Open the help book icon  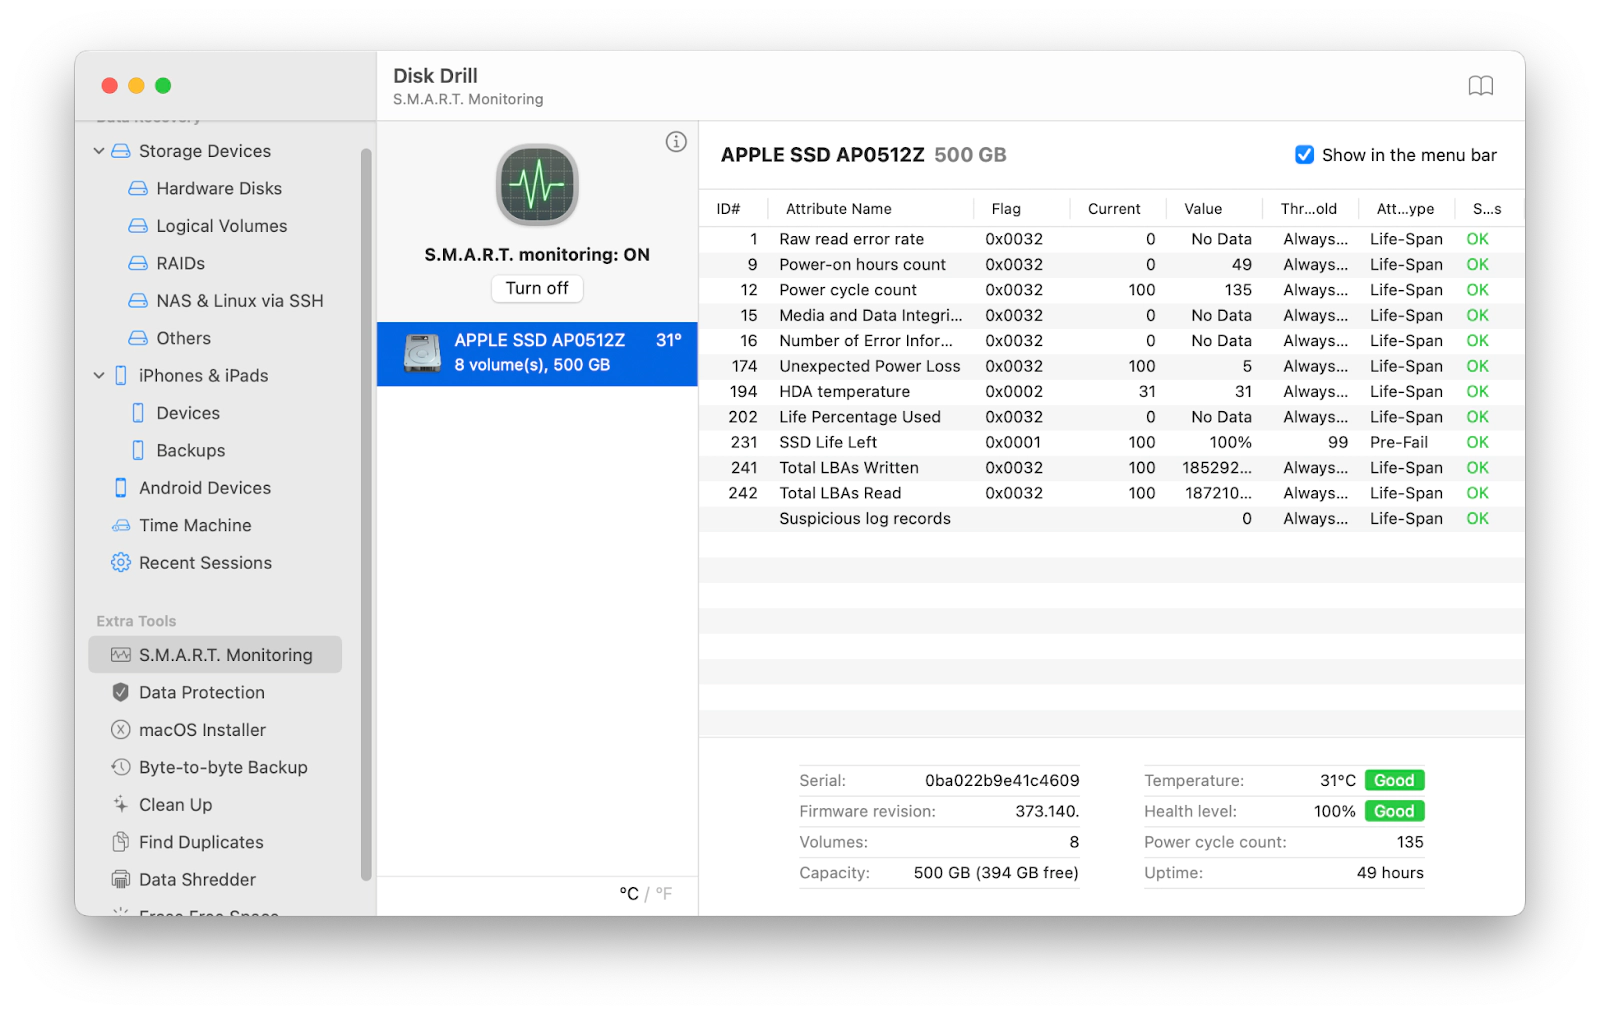pos(1481,86)
